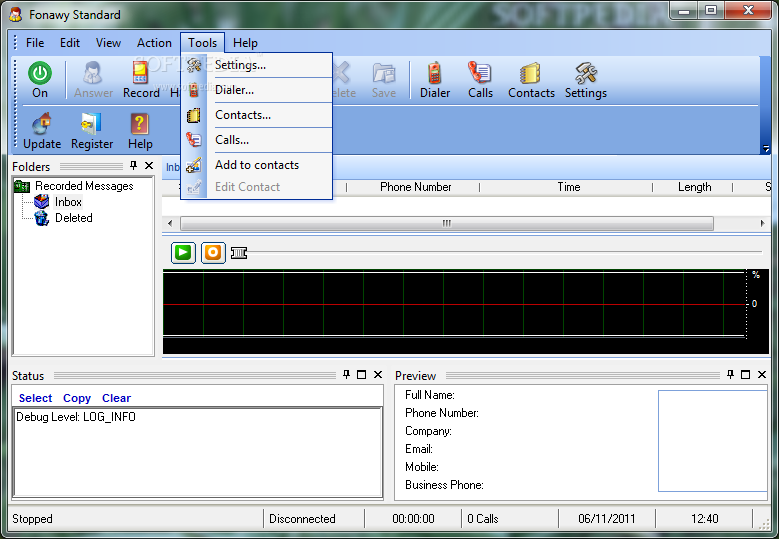The height and width of the screenshot is (539, 779).
Task: Close the Status panel
Action: pos(378,375)
